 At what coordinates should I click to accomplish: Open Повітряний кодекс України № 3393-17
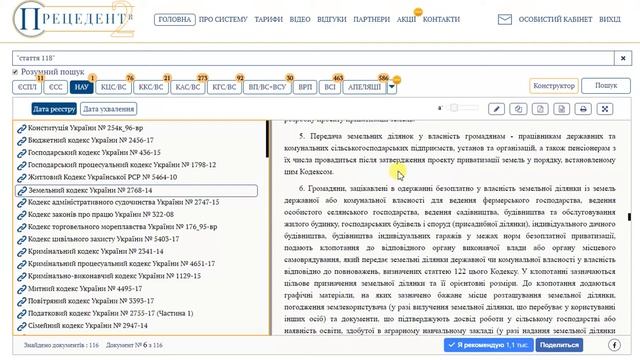91,301
